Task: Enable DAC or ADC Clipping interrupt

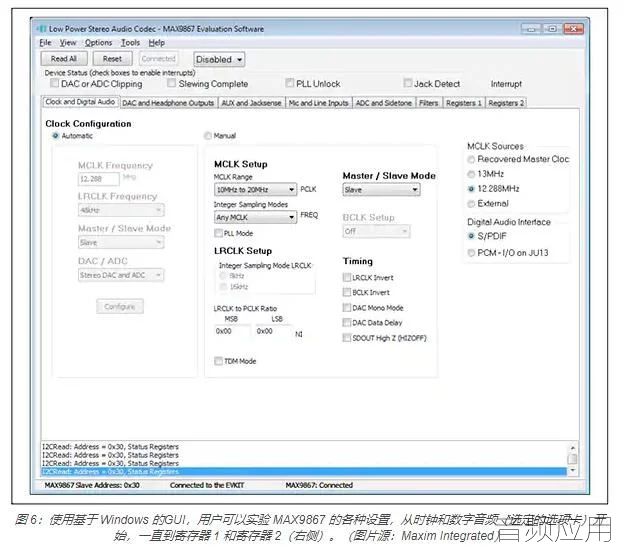Action: tap(55, 83)
